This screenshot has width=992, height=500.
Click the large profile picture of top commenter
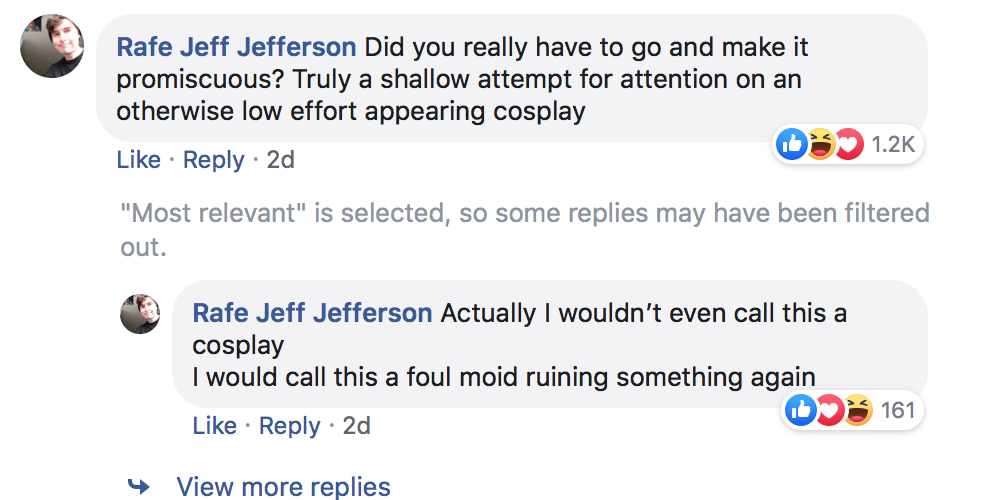52,46
